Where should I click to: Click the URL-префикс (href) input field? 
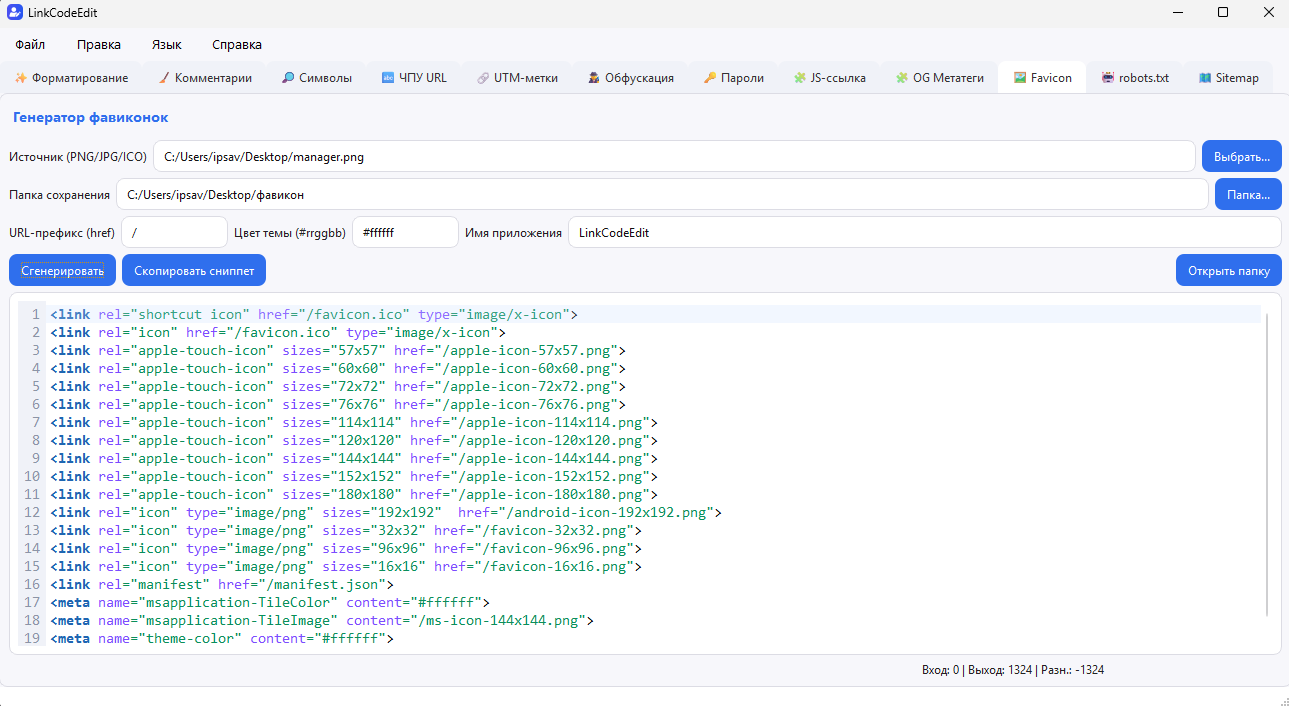[x=174, y=233]
